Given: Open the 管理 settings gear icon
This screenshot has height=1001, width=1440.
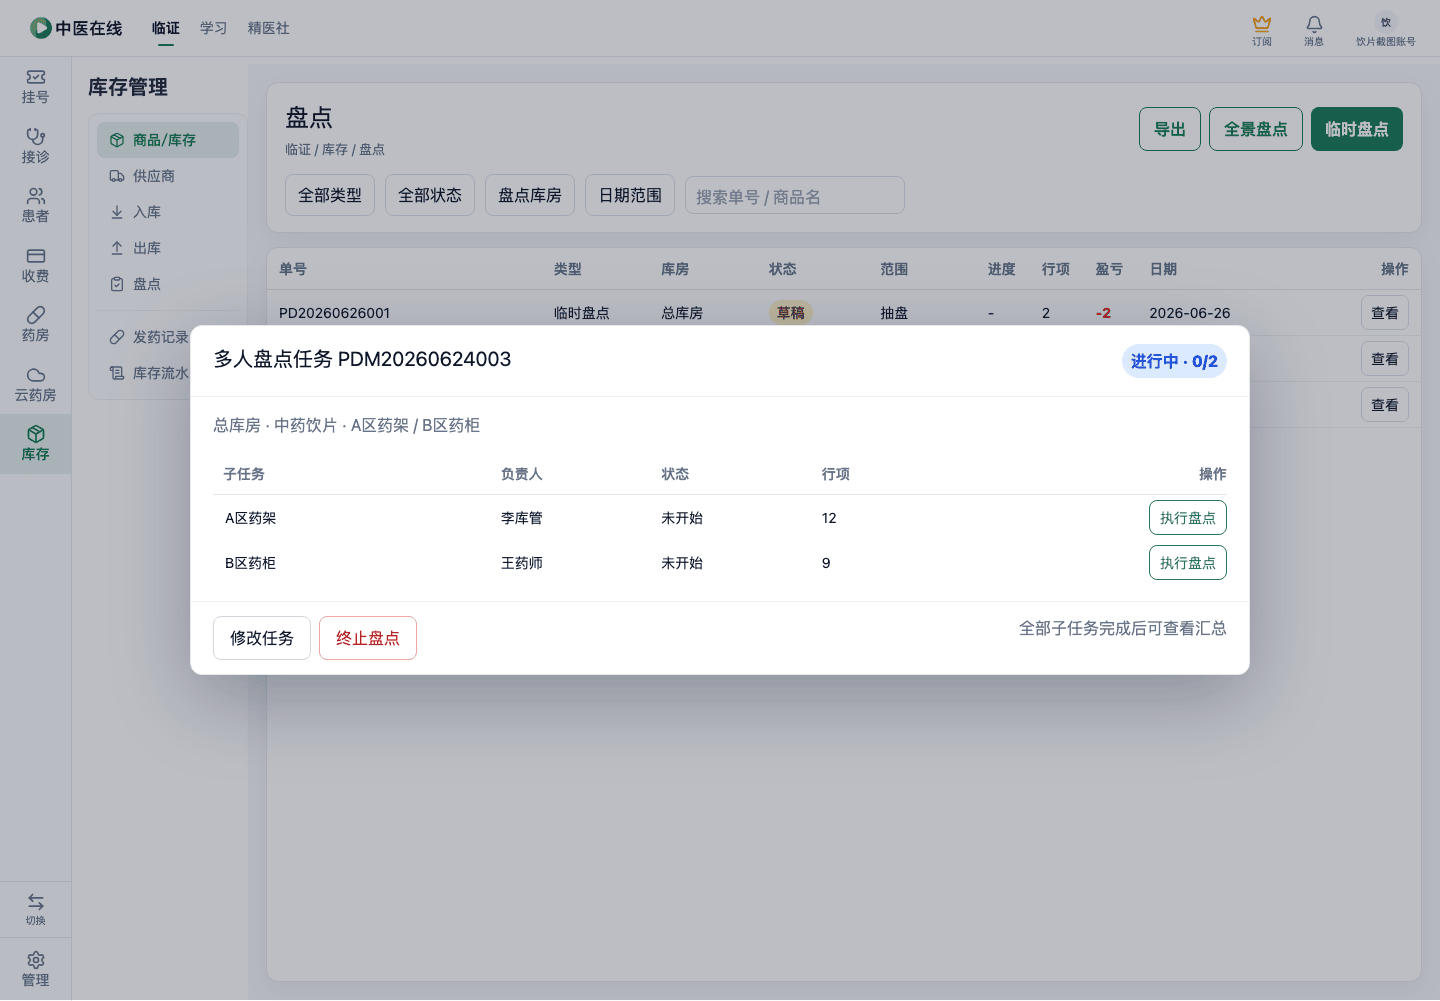Looking at the screenshot, I should click(x=35, y=969).
